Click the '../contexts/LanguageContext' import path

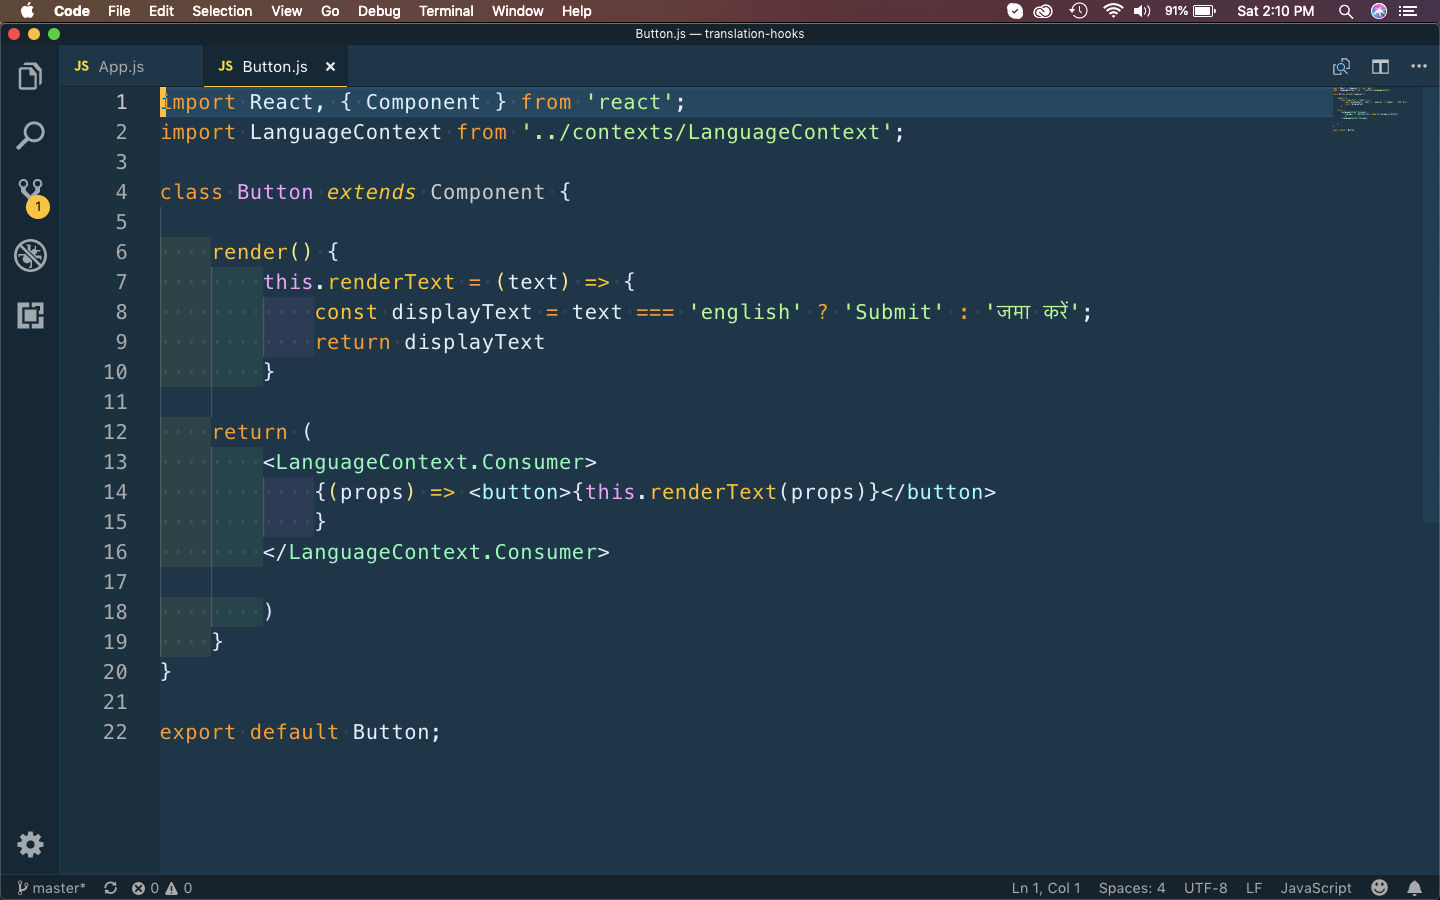click(706, 132)
